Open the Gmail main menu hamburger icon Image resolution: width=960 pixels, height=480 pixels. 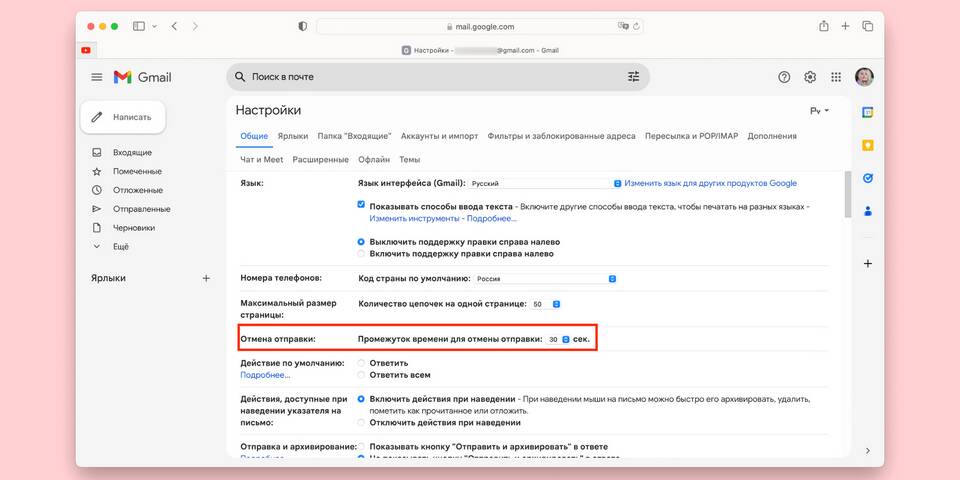[97, 77]
